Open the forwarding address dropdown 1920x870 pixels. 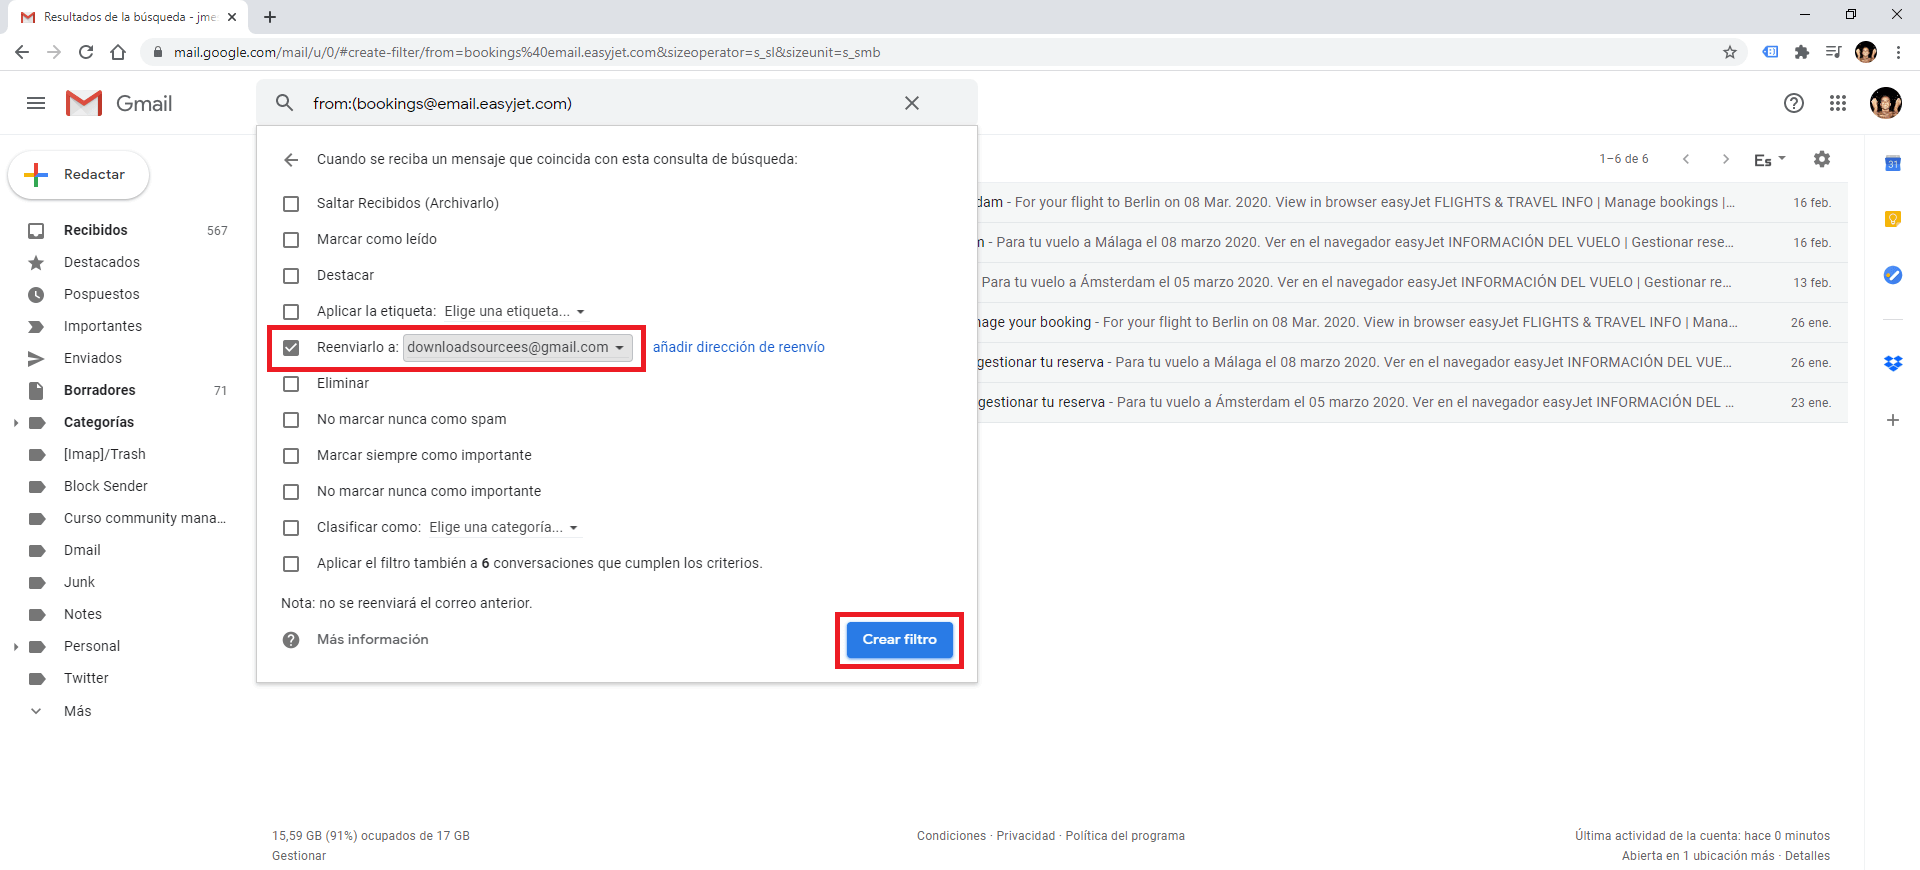518,347
